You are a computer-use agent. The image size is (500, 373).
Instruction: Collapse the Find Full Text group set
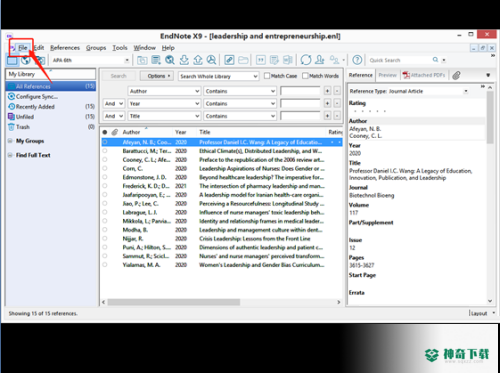pyautogui.click(x=10, y=155)
